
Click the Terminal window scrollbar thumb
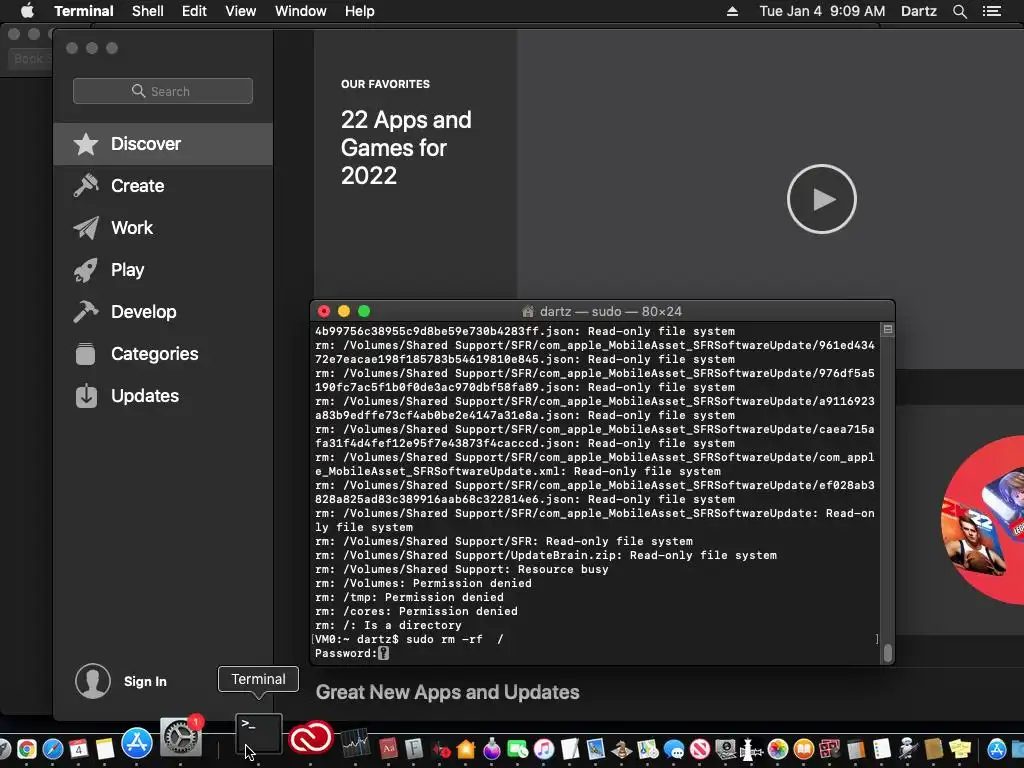coord(888,653)
